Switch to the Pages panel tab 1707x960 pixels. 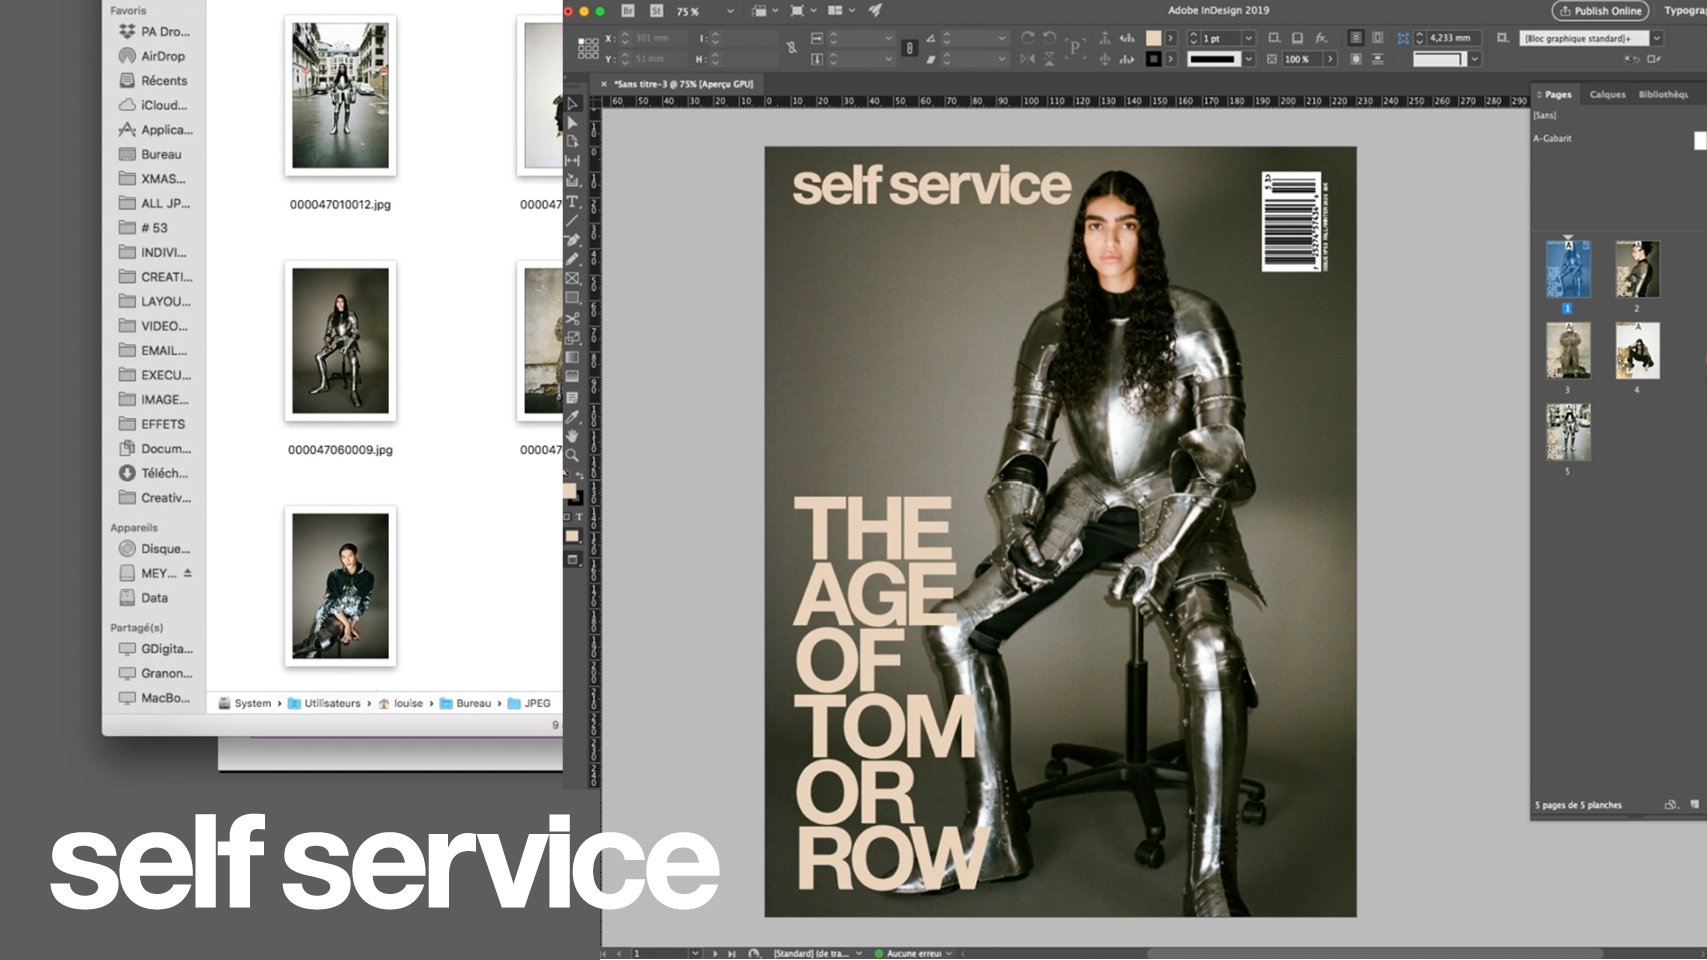click(x=1558, y=94)
